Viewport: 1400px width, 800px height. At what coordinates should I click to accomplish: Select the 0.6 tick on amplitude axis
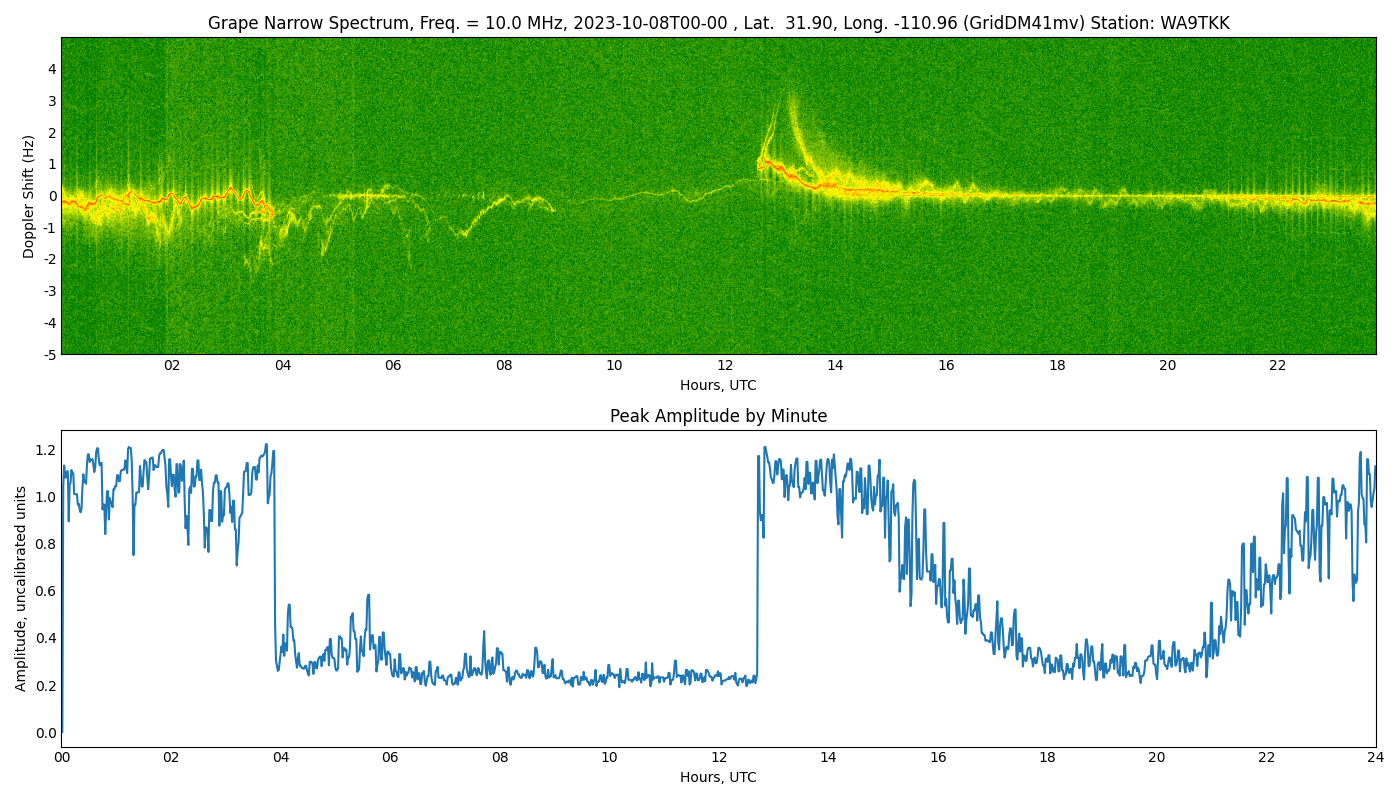point(46,591)
